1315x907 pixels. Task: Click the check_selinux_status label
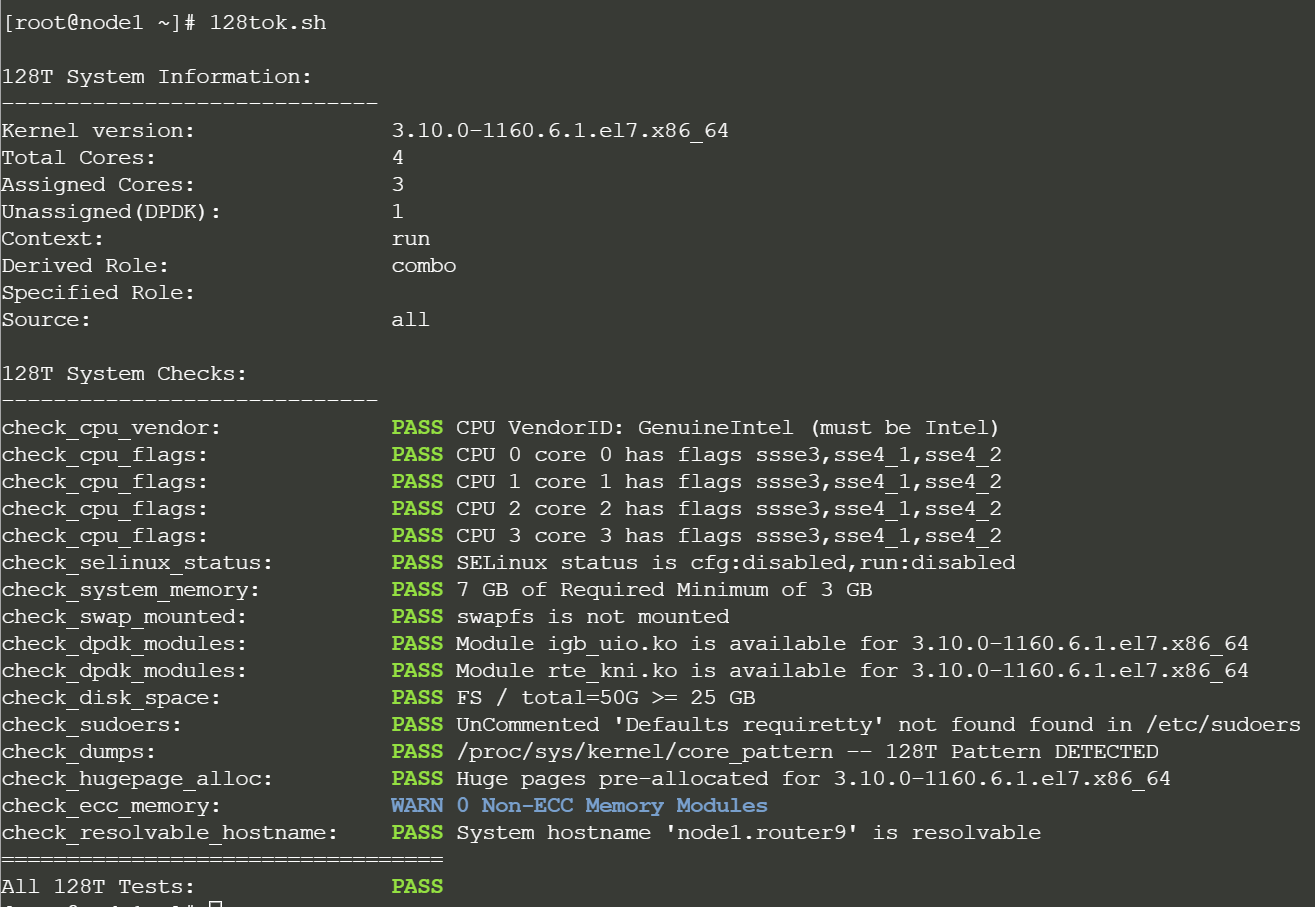tap(137, 563)
